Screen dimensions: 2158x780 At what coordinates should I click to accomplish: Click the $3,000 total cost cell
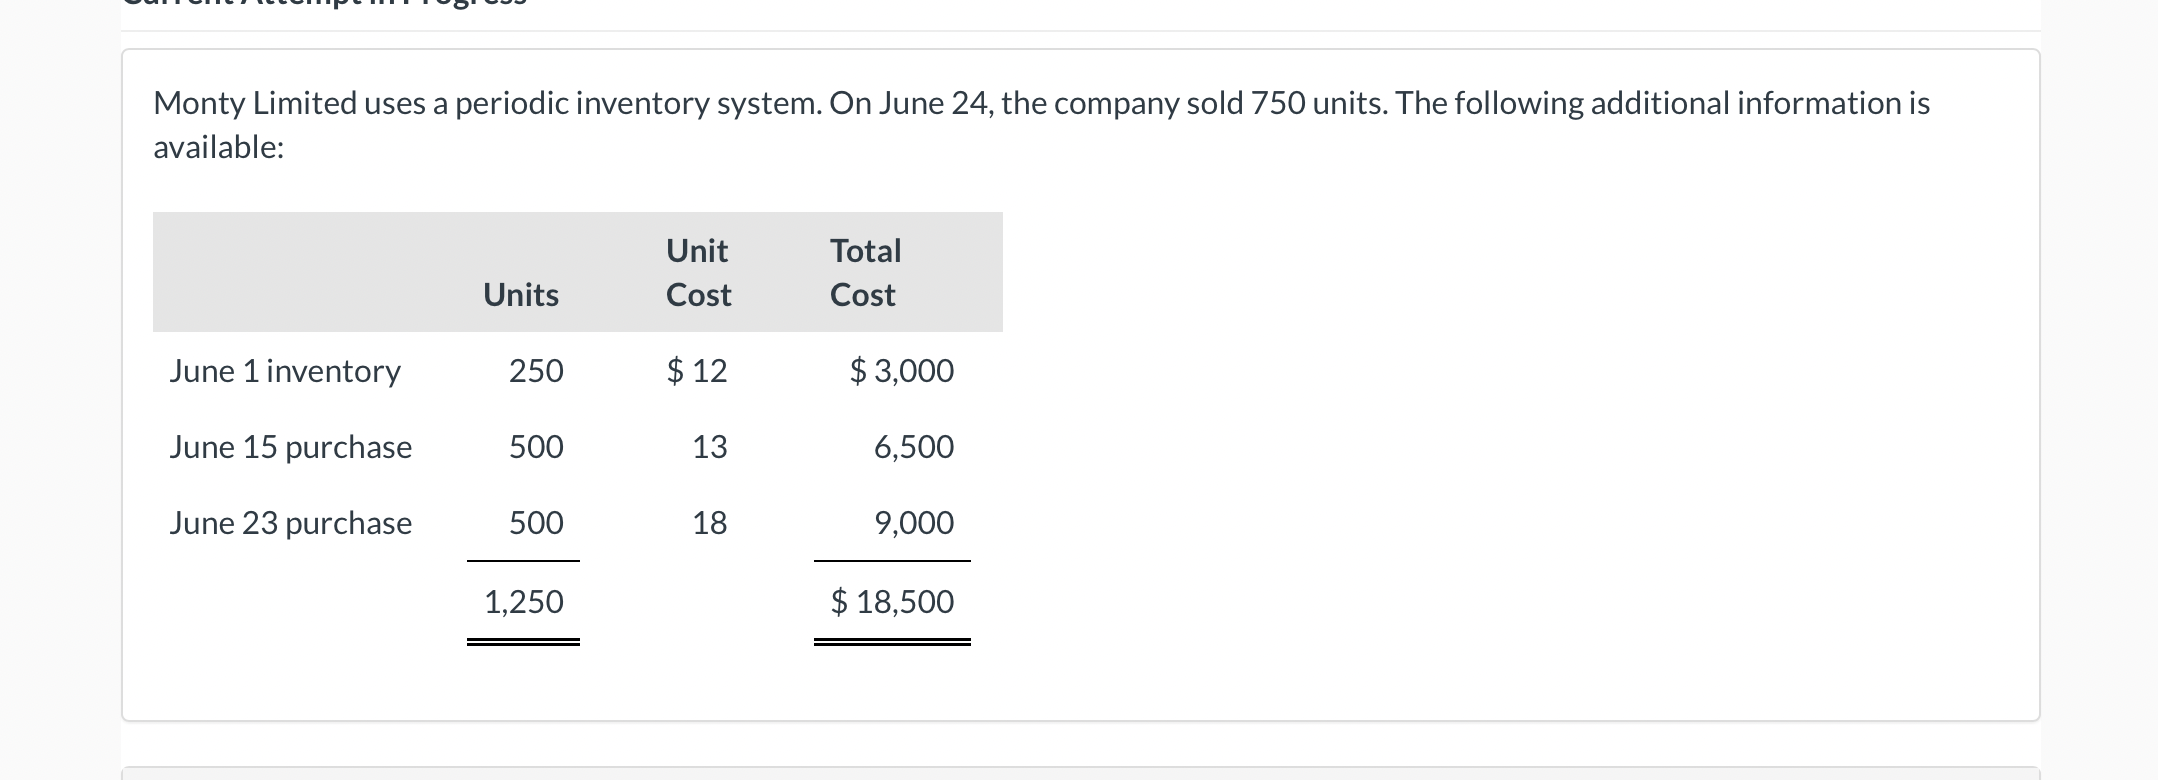click(x=902, y=371)
